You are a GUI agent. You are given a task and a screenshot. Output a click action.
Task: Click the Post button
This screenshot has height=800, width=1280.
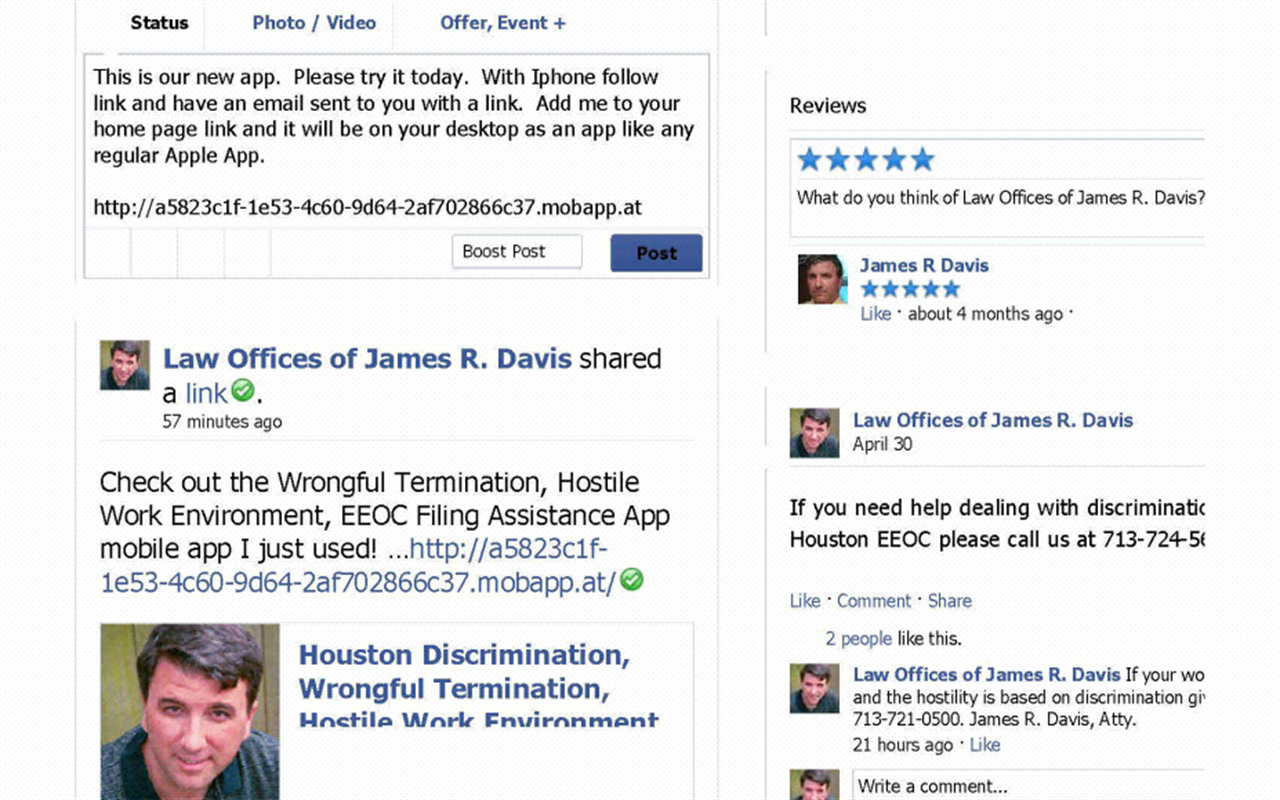[x=656, y=252]
